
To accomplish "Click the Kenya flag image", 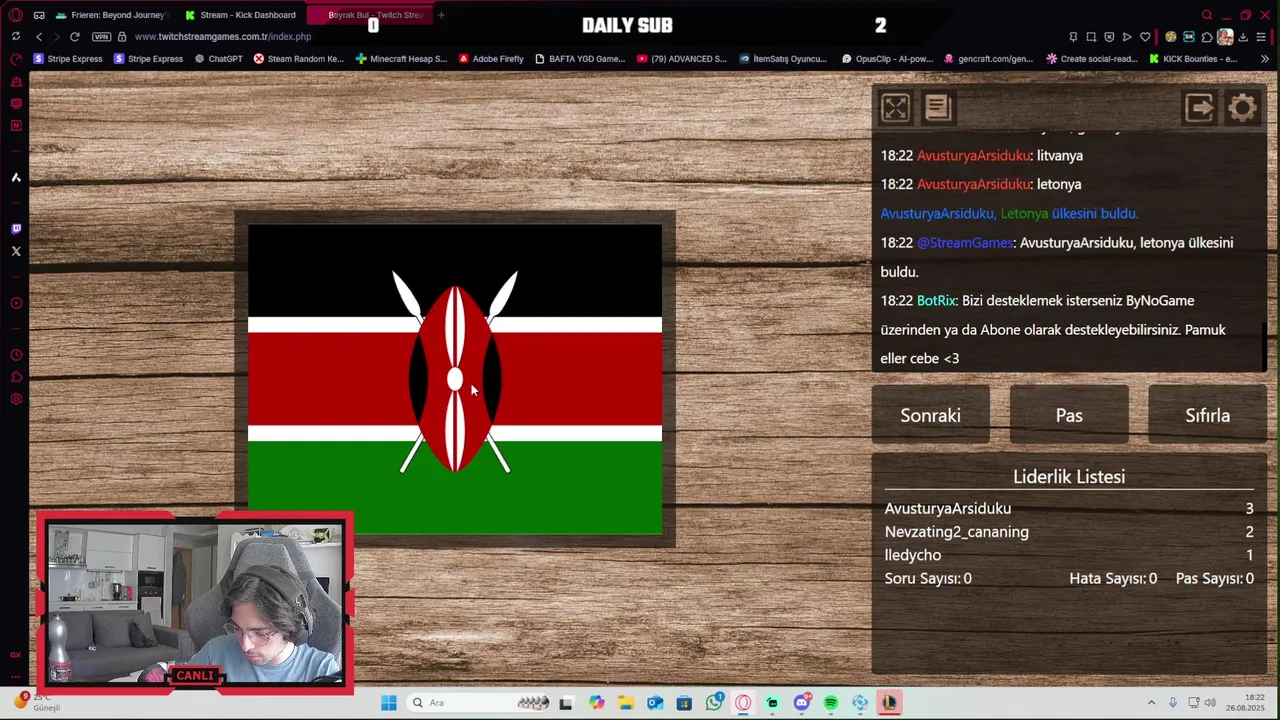I will pos(455,379).
